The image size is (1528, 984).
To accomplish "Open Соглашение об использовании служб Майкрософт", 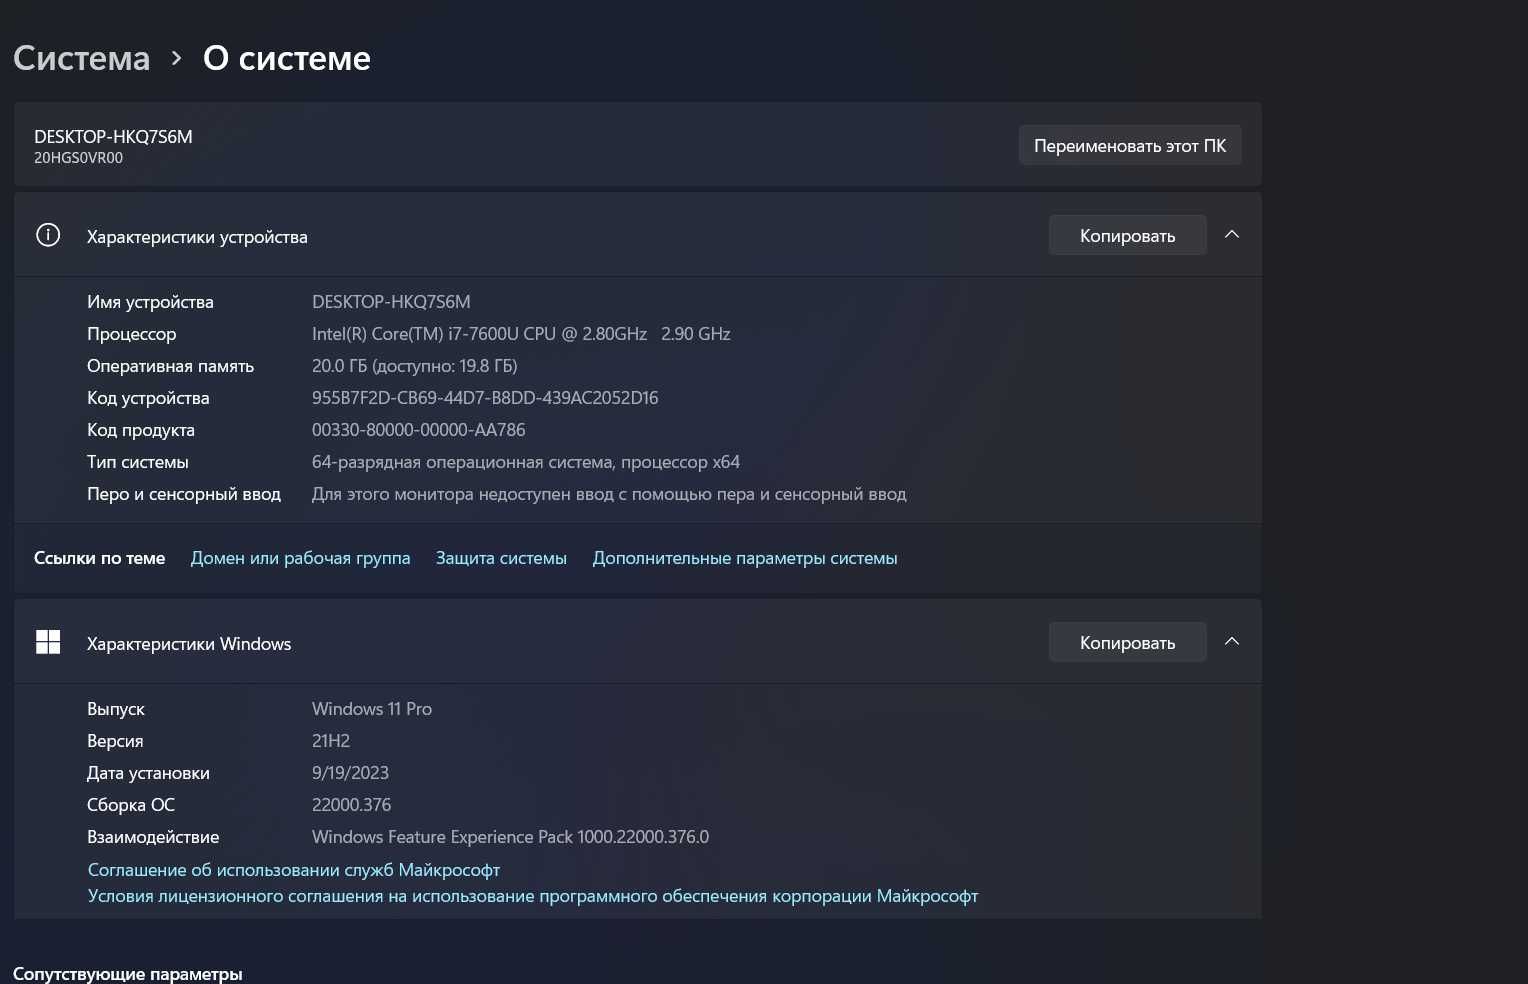I will coord(294,870).
